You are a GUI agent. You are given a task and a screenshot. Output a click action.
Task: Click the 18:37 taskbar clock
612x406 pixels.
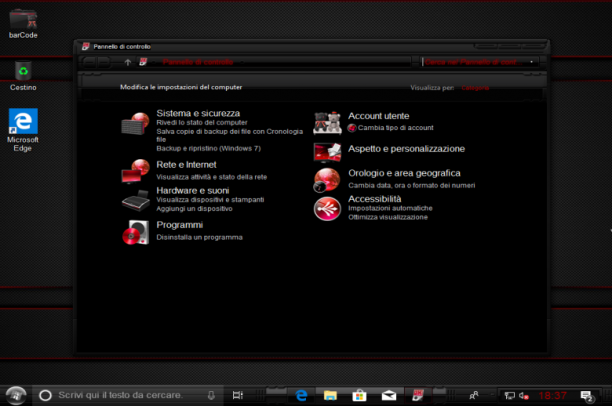pos(552,396)
